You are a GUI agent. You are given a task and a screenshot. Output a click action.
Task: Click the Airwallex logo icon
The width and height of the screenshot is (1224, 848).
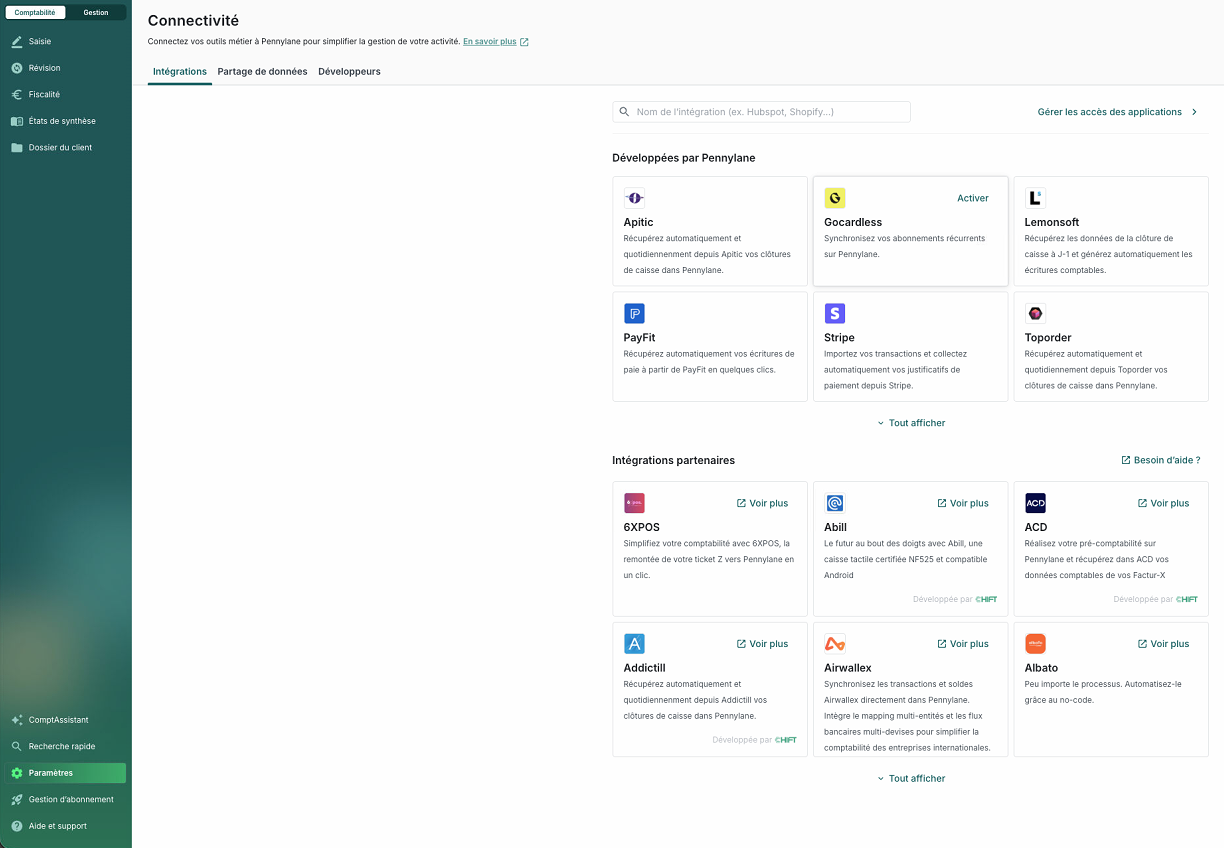click(834, 644)
